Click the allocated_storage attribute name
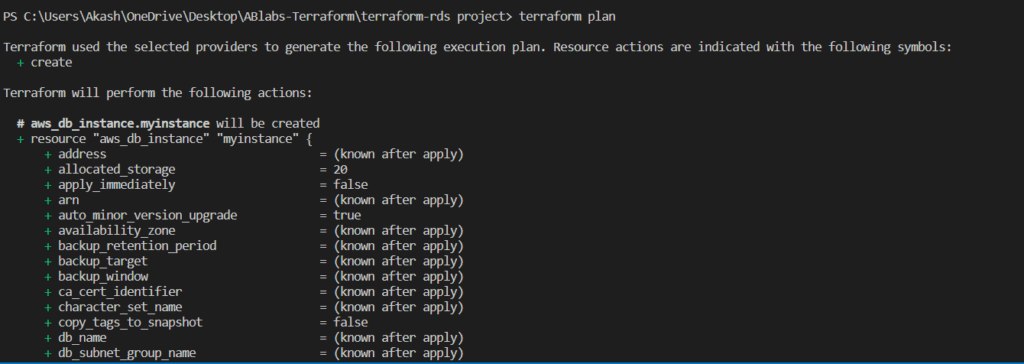Image resolution: width=1024 pixels, height=364 pixels. pos(117,170)
